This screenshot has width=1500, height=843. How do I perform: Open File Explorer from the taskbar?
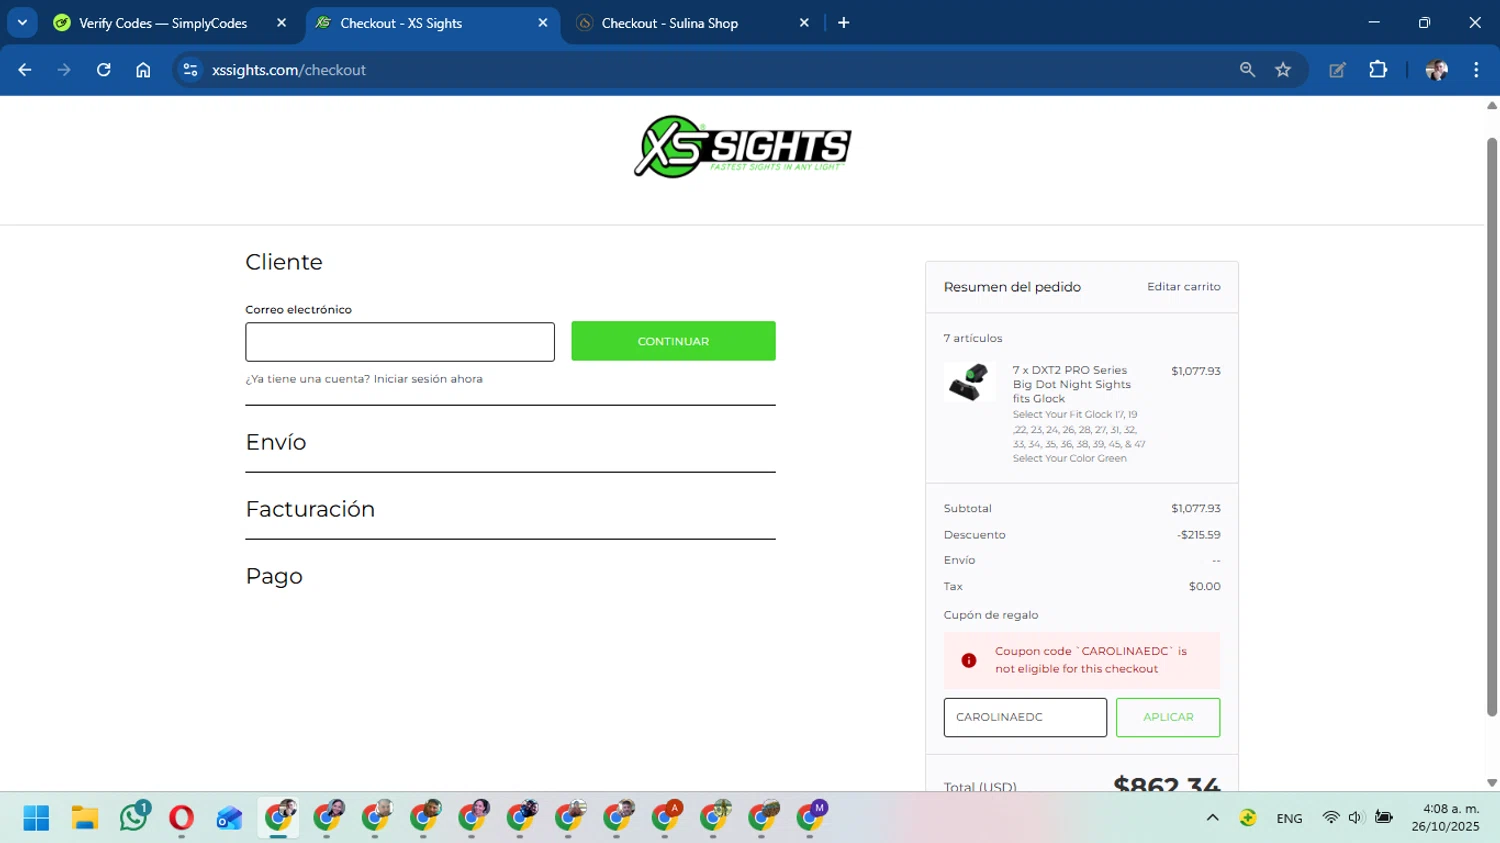point(85,818)
